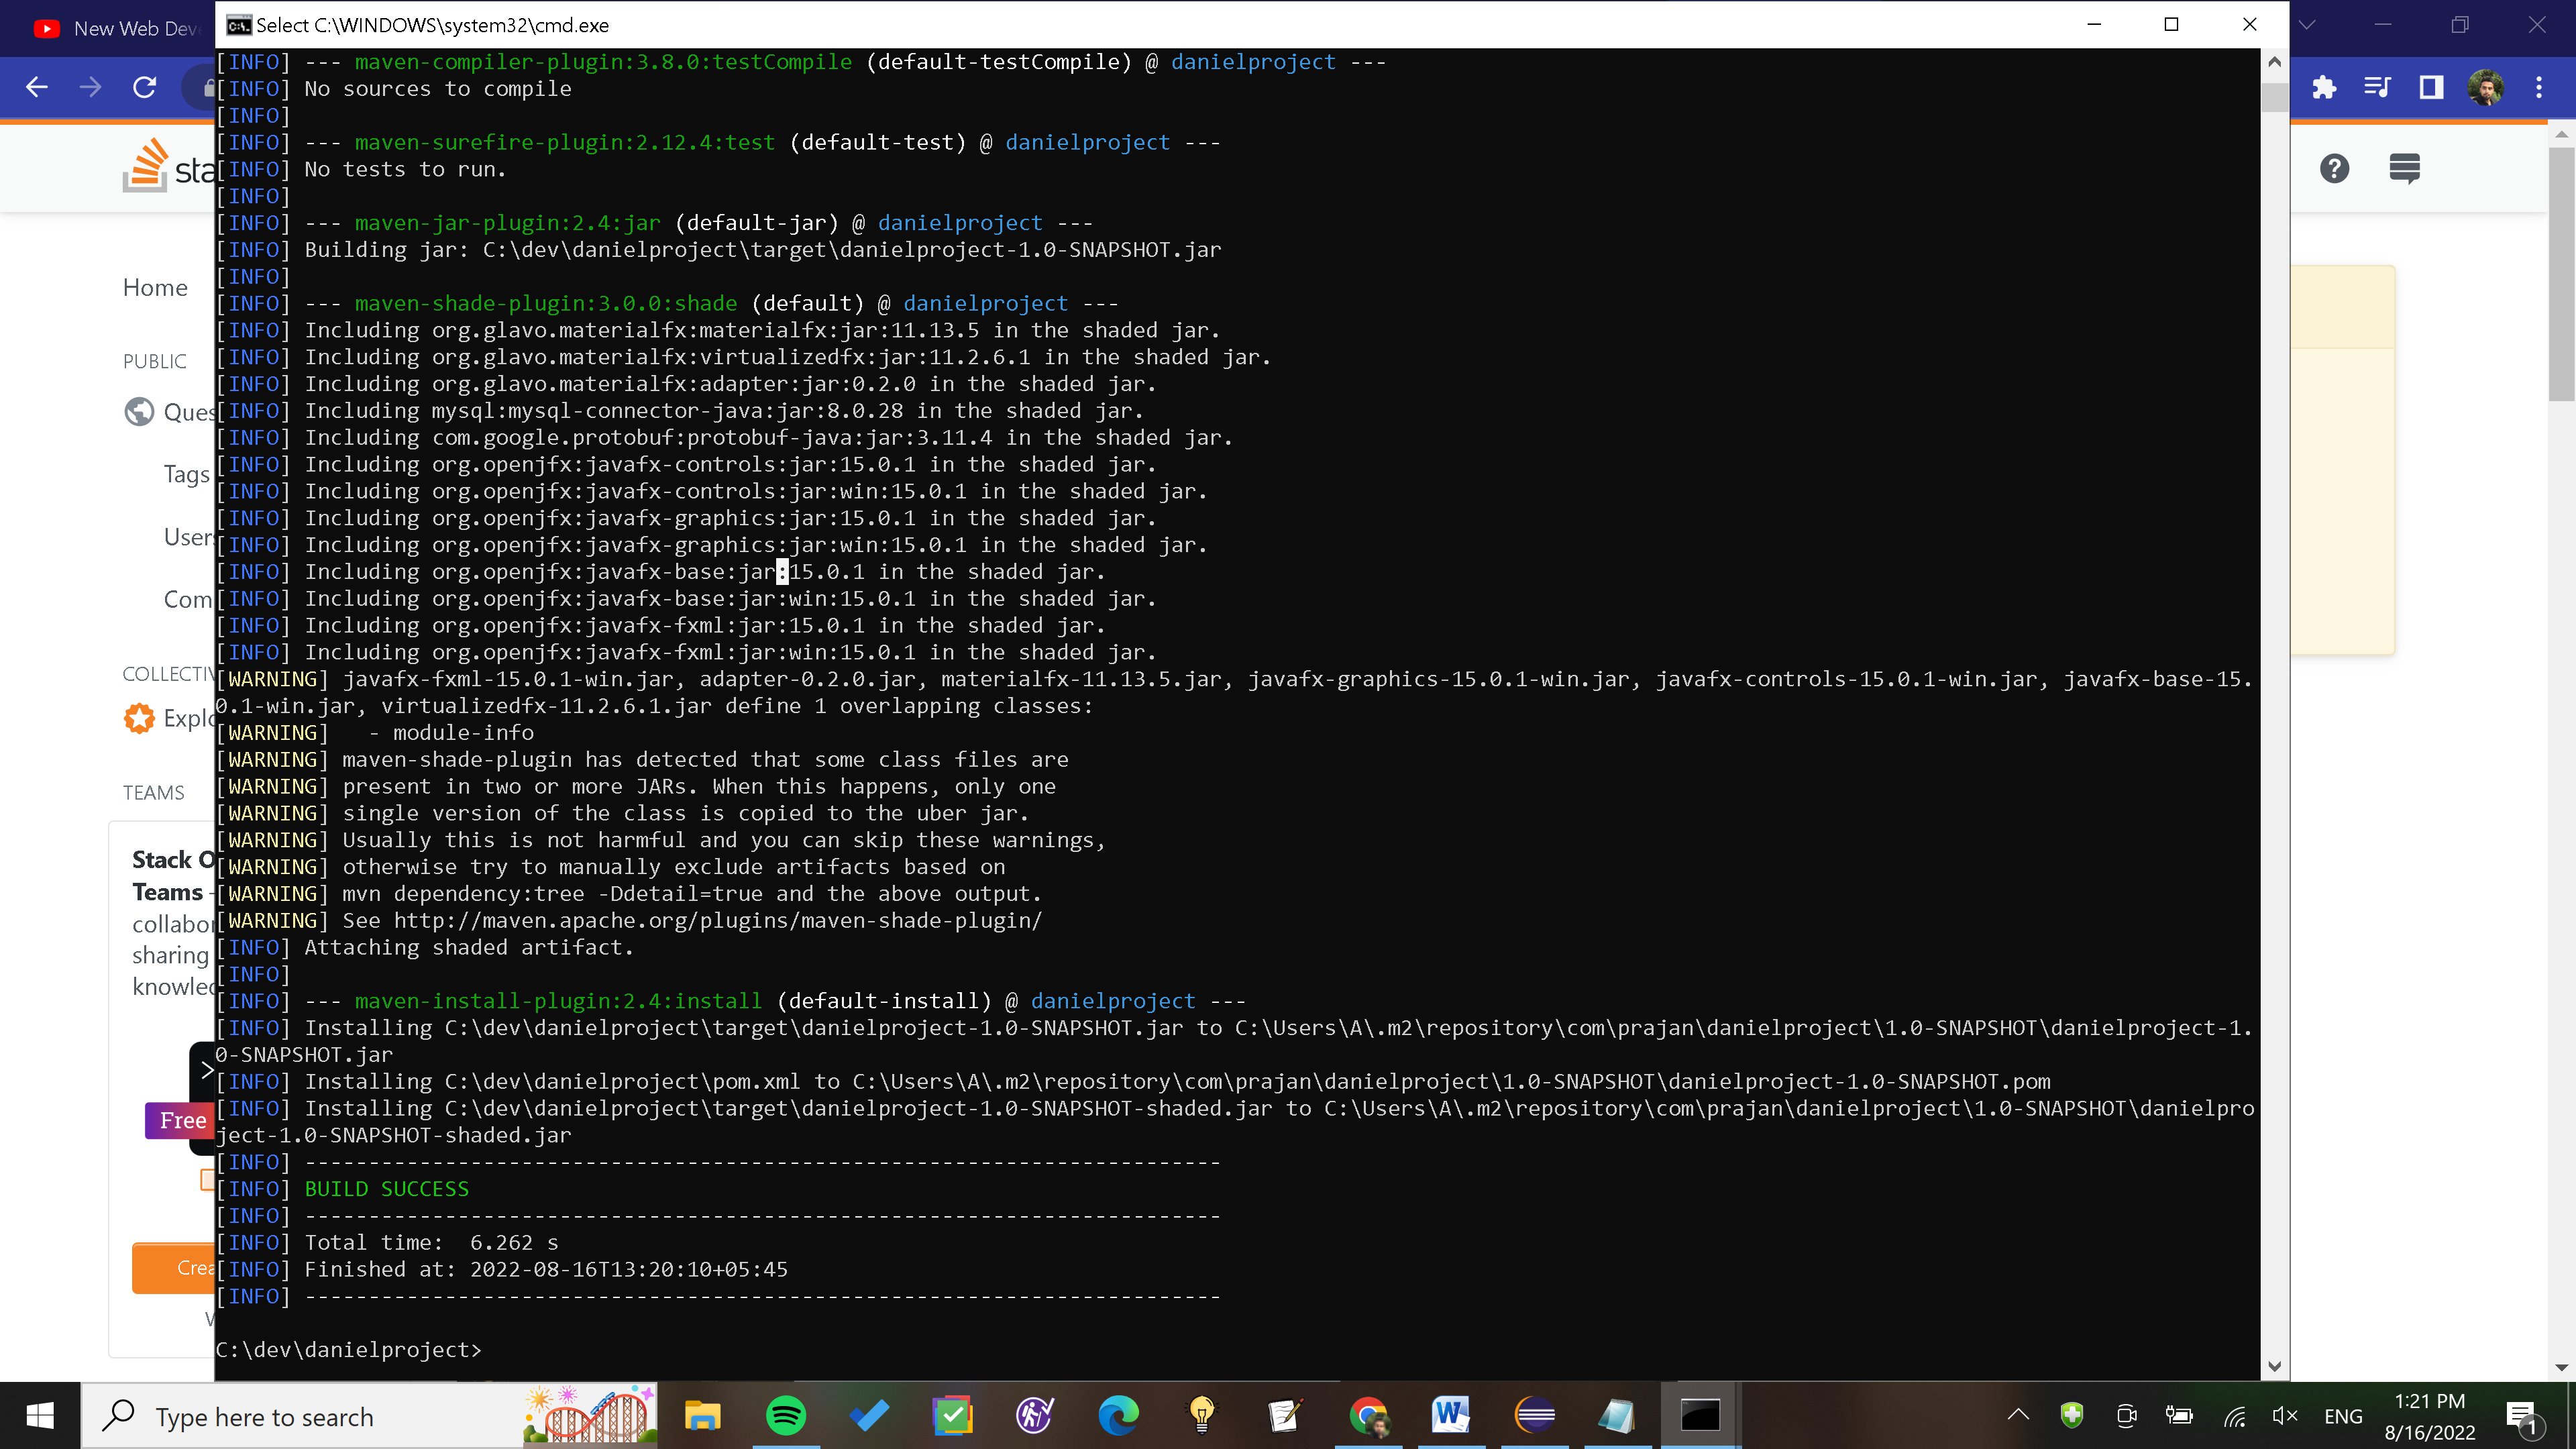Reload the browser page
This screenshot has width=2576, height=1449.
(x=145, y=88)
